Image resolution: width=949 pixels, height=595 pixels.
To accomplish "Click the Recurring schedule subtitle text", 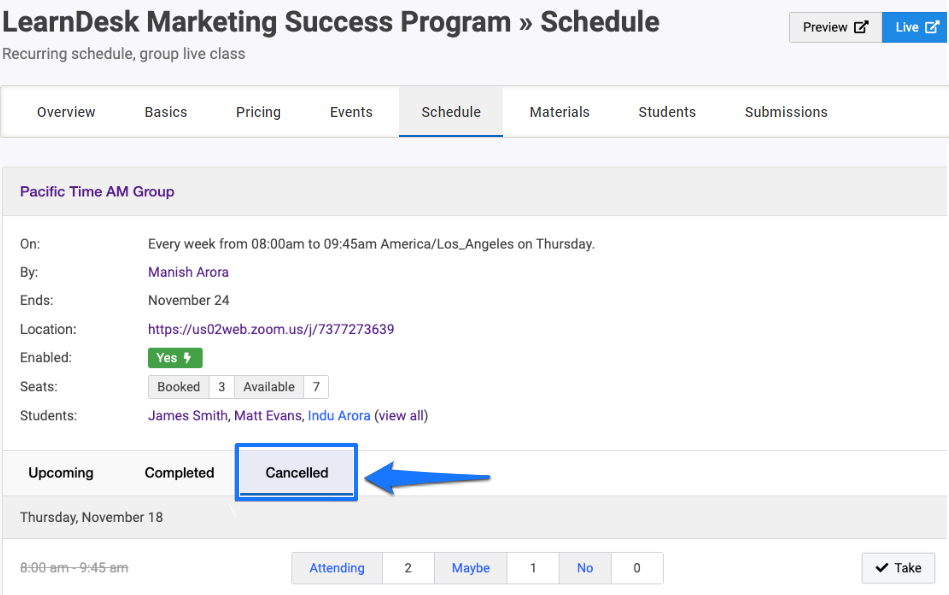I will click(x=124, y=54).
